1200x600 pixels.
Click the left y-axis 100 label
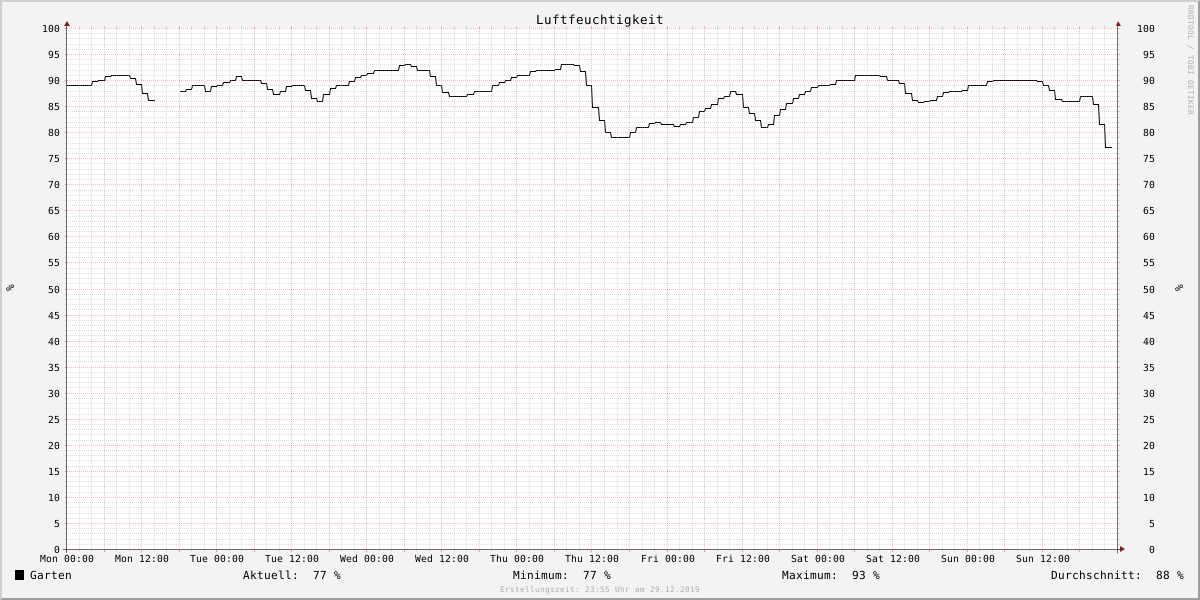coord(51,29)
